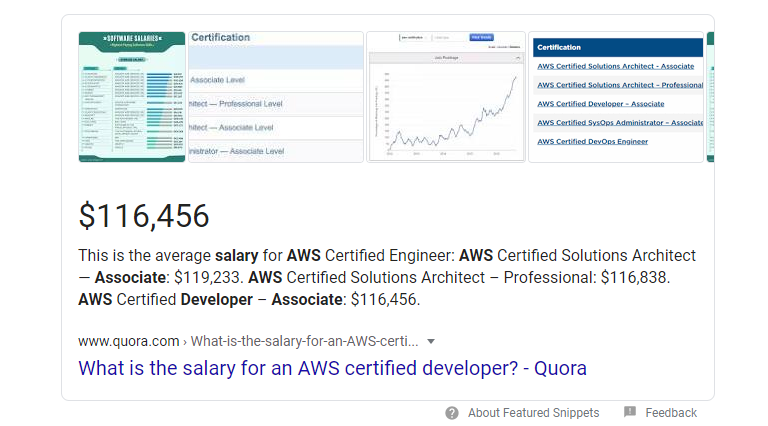Open the Certification level table thumbnail
This screenshot has height=426, width=768.
(x=276, y=97)
